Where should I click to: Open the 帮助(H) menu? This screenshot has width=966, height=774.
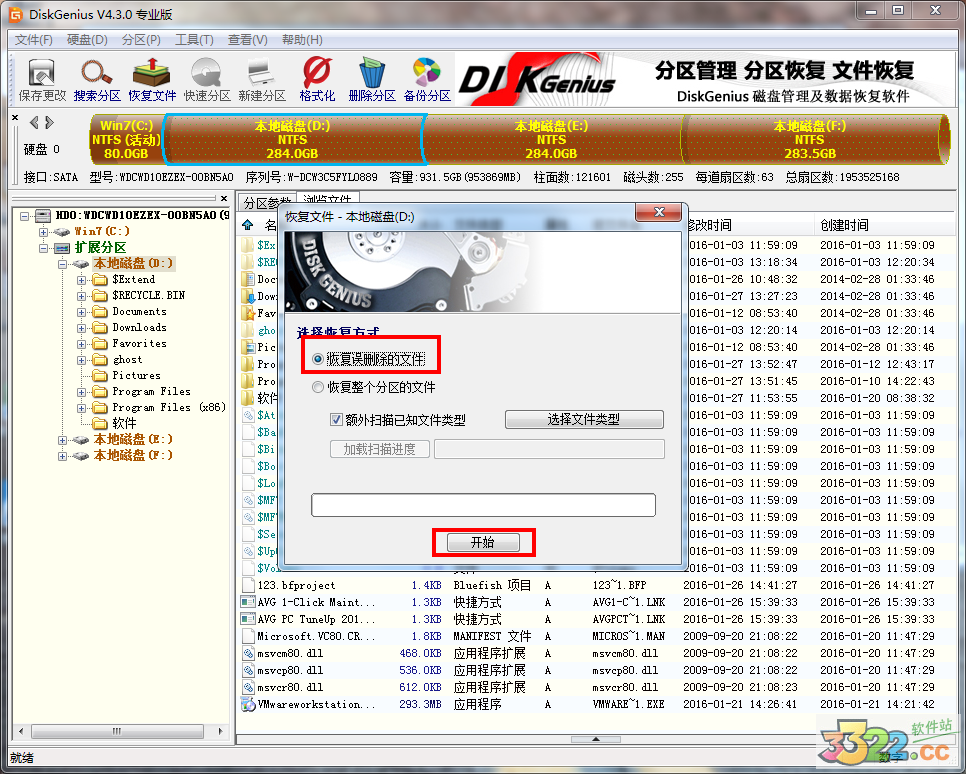pyautogui.click(x=302, y=40)
